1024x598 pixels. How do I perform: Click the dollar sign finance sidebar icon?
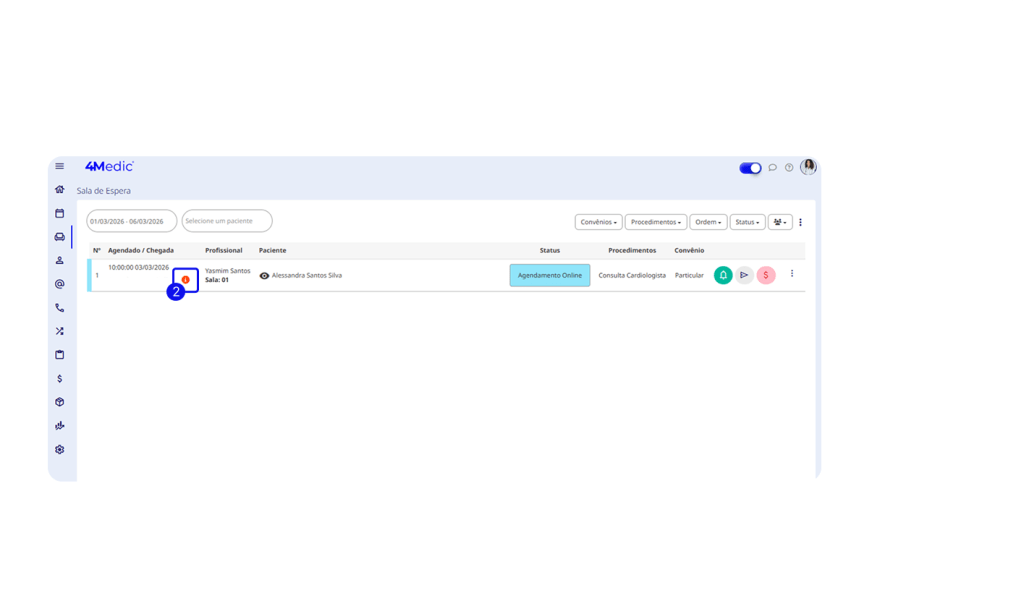60,378
